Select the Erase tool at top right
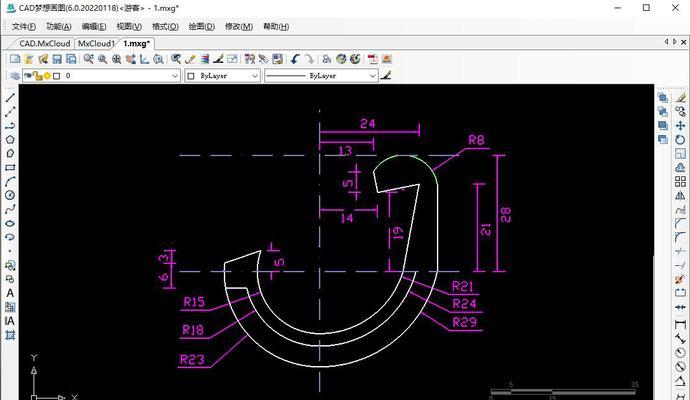The image size is (690, 400). coord(680,98)
